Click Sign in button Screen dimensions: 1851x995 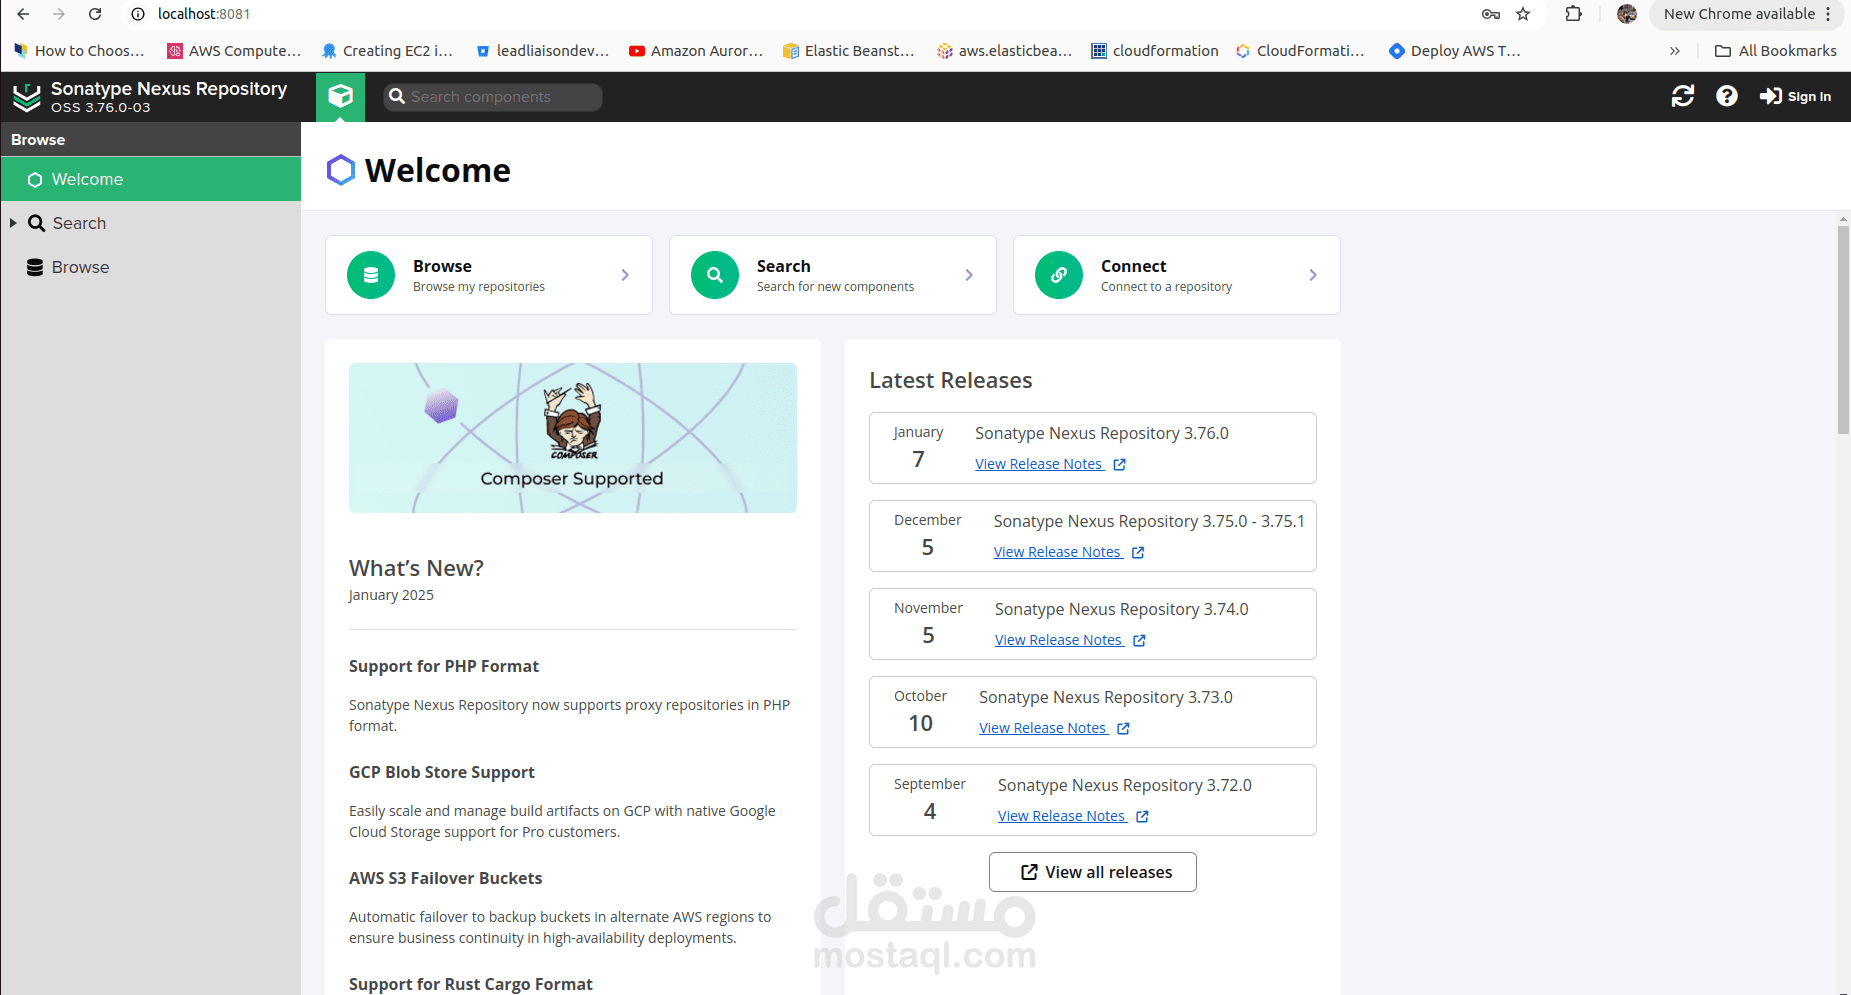tap(1796, 96)
